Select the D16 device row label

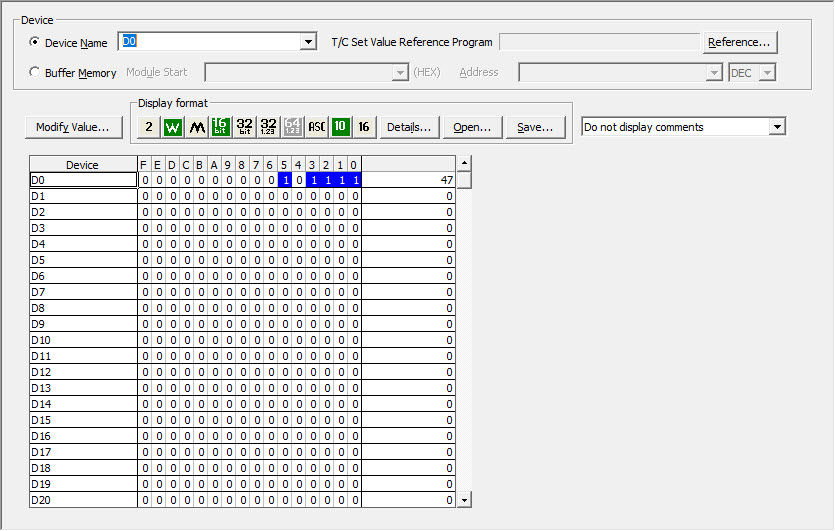pos(84,436)
